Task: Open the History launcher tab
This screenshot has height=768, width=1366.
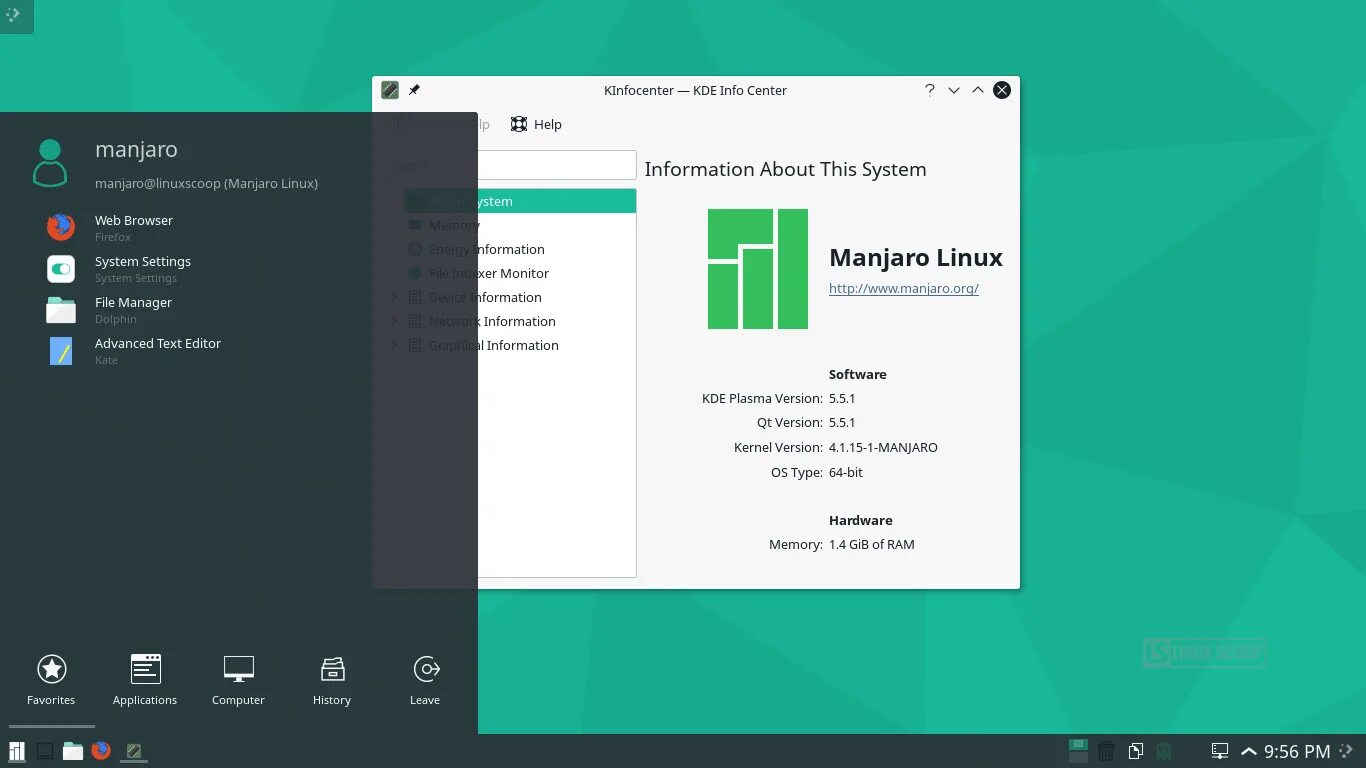Action: pos(332,680)
